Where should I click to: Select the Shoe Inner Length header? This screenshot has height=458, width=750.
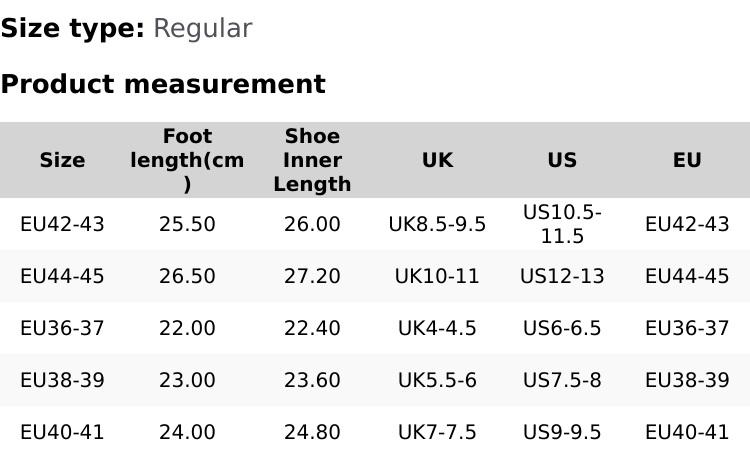[312, 160]
